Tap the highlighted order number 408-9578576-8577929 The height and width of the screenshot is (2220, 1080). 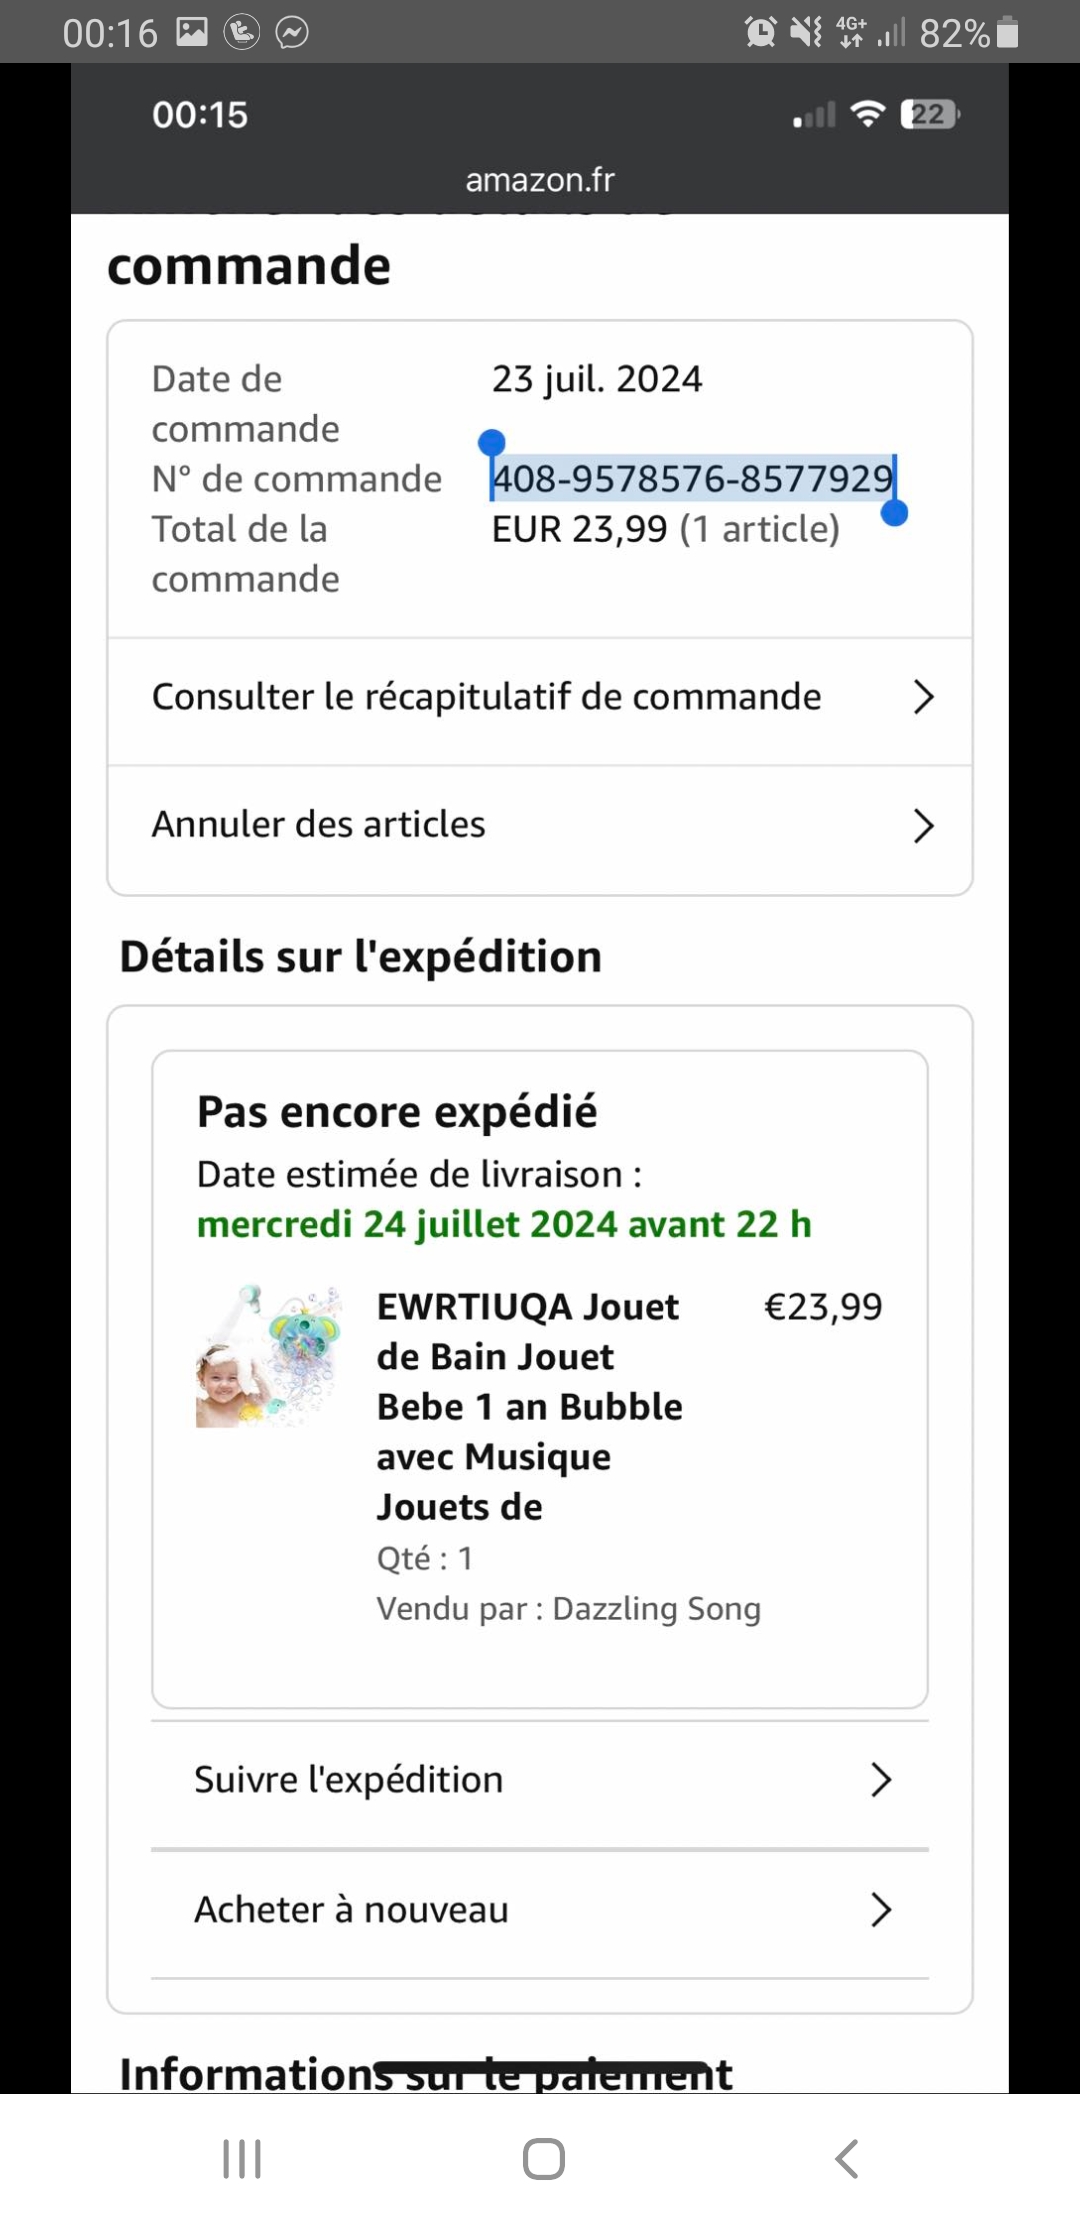[x=692, y=479]
